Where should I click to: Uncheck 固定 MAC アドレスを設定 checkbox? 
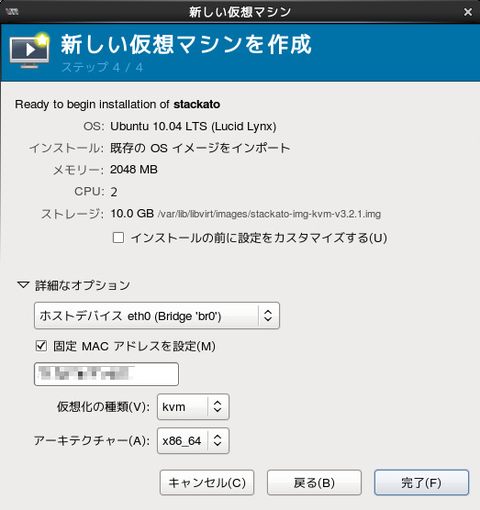41,346
